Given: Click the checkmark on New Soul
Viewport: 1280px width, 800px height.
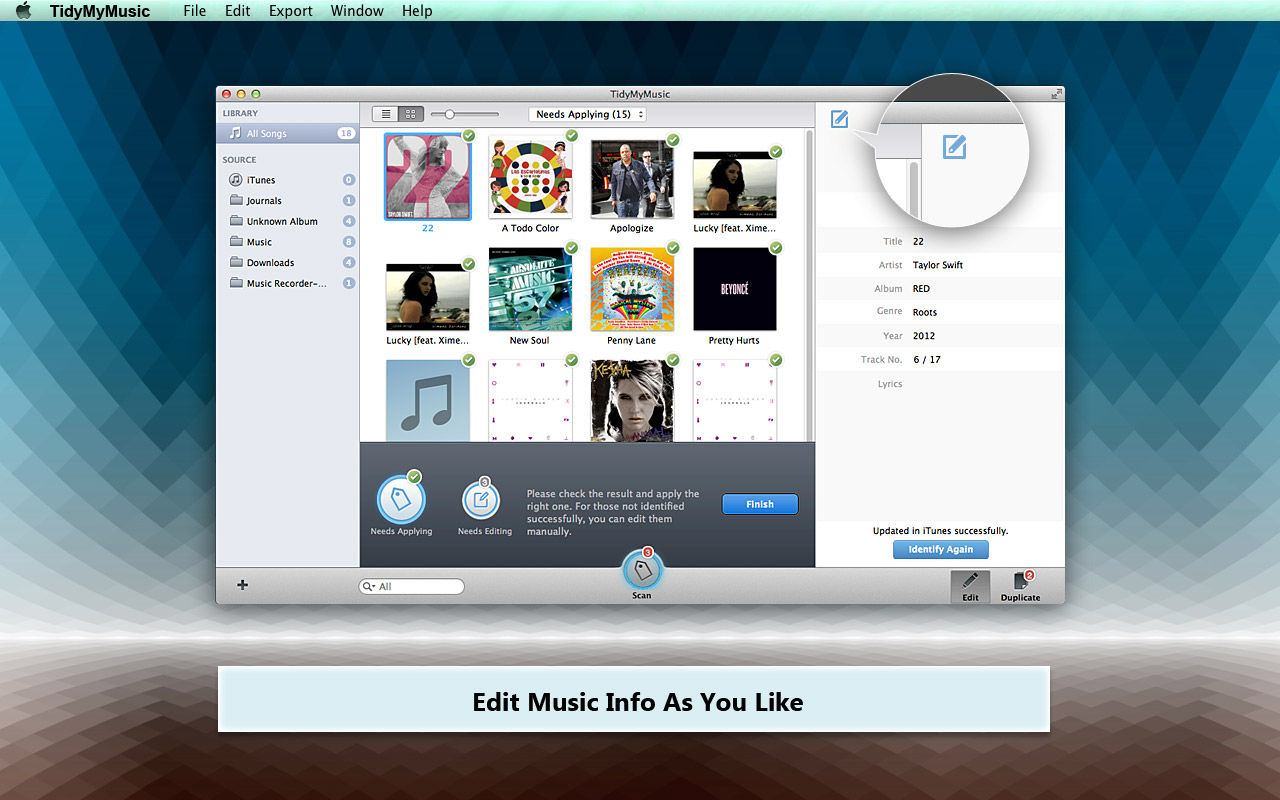Looking at the screenshot, I should pos(572,247).
